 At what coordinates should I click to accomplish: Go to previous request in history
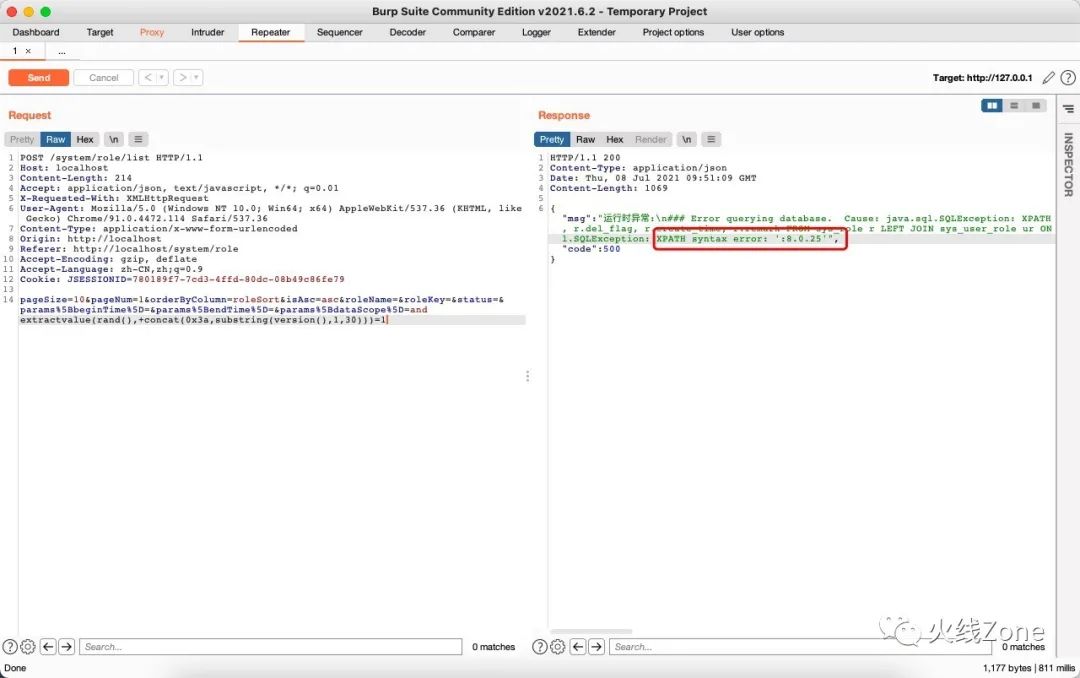pyautogui.click(x=147, y=78)
